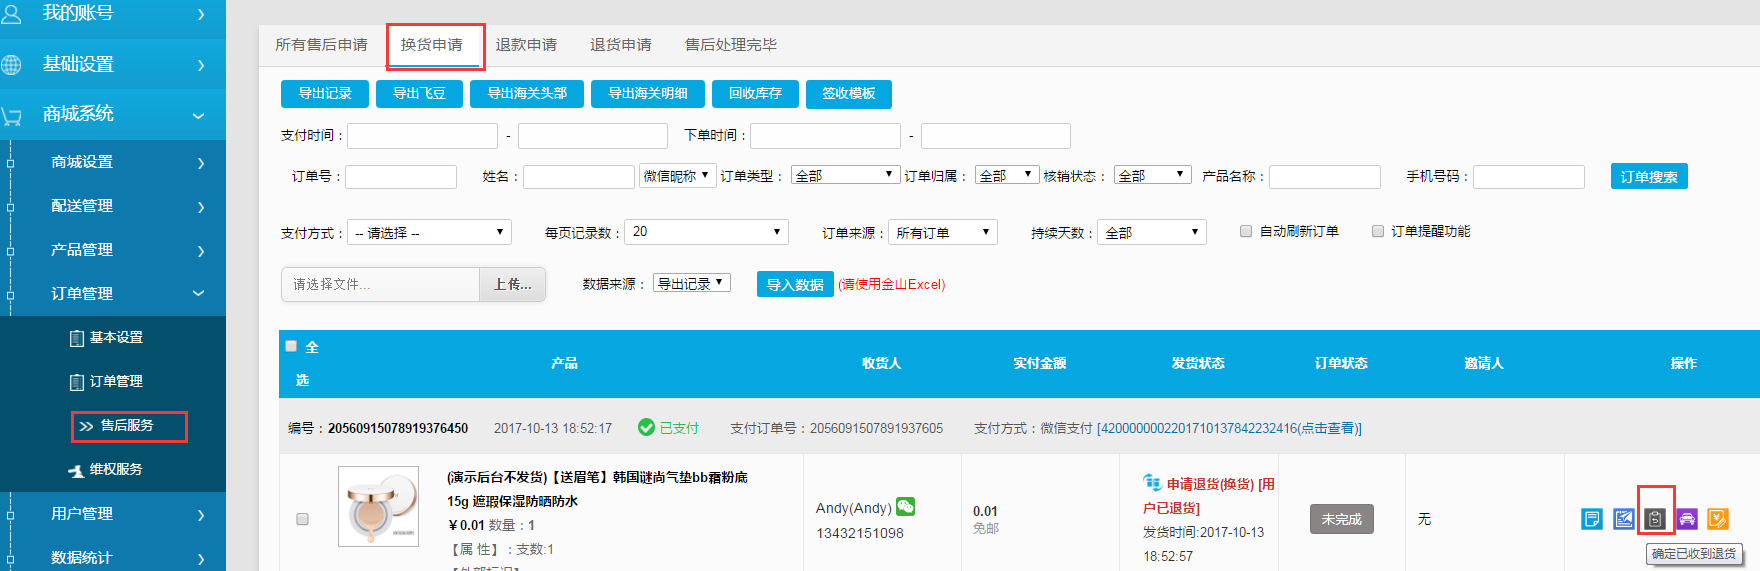Screen dimensions: 1760x571
Task: Toggle the 全选 select-all checkbox
Action: (x=291, y=346)
